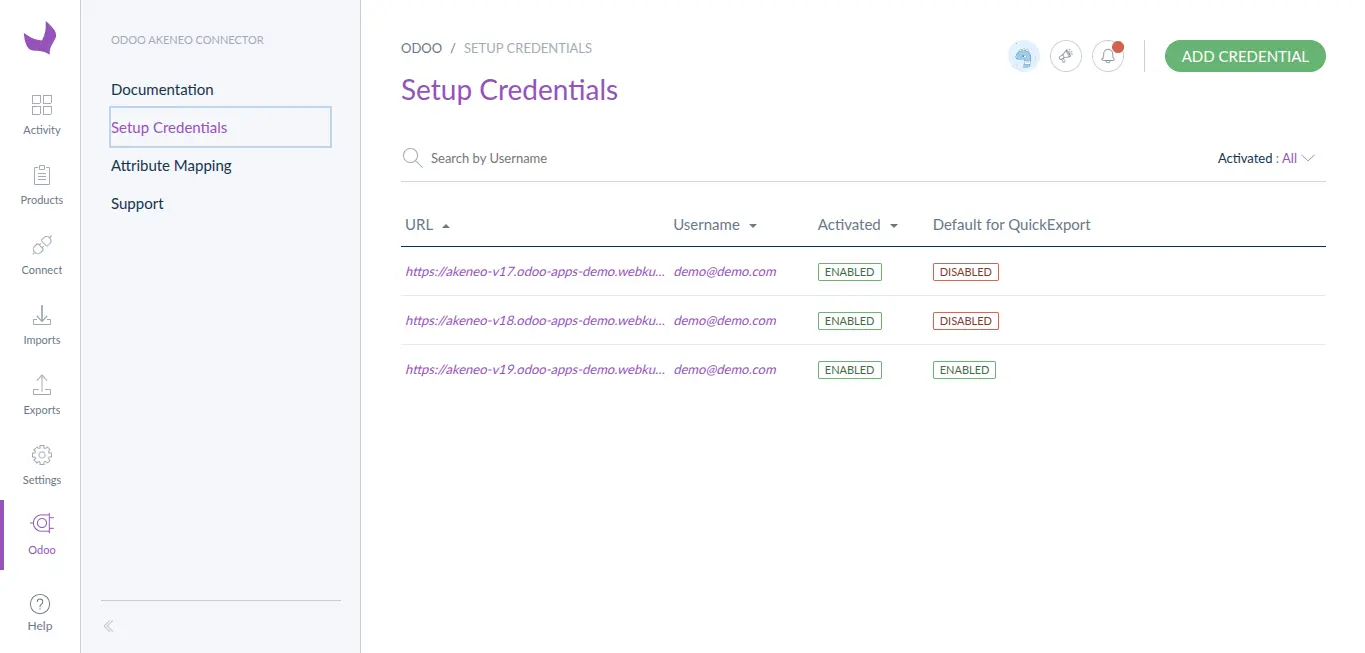Disable QuickExport default for akeneo-v19 credential
Screen dimensions: 1365x653
963,369
